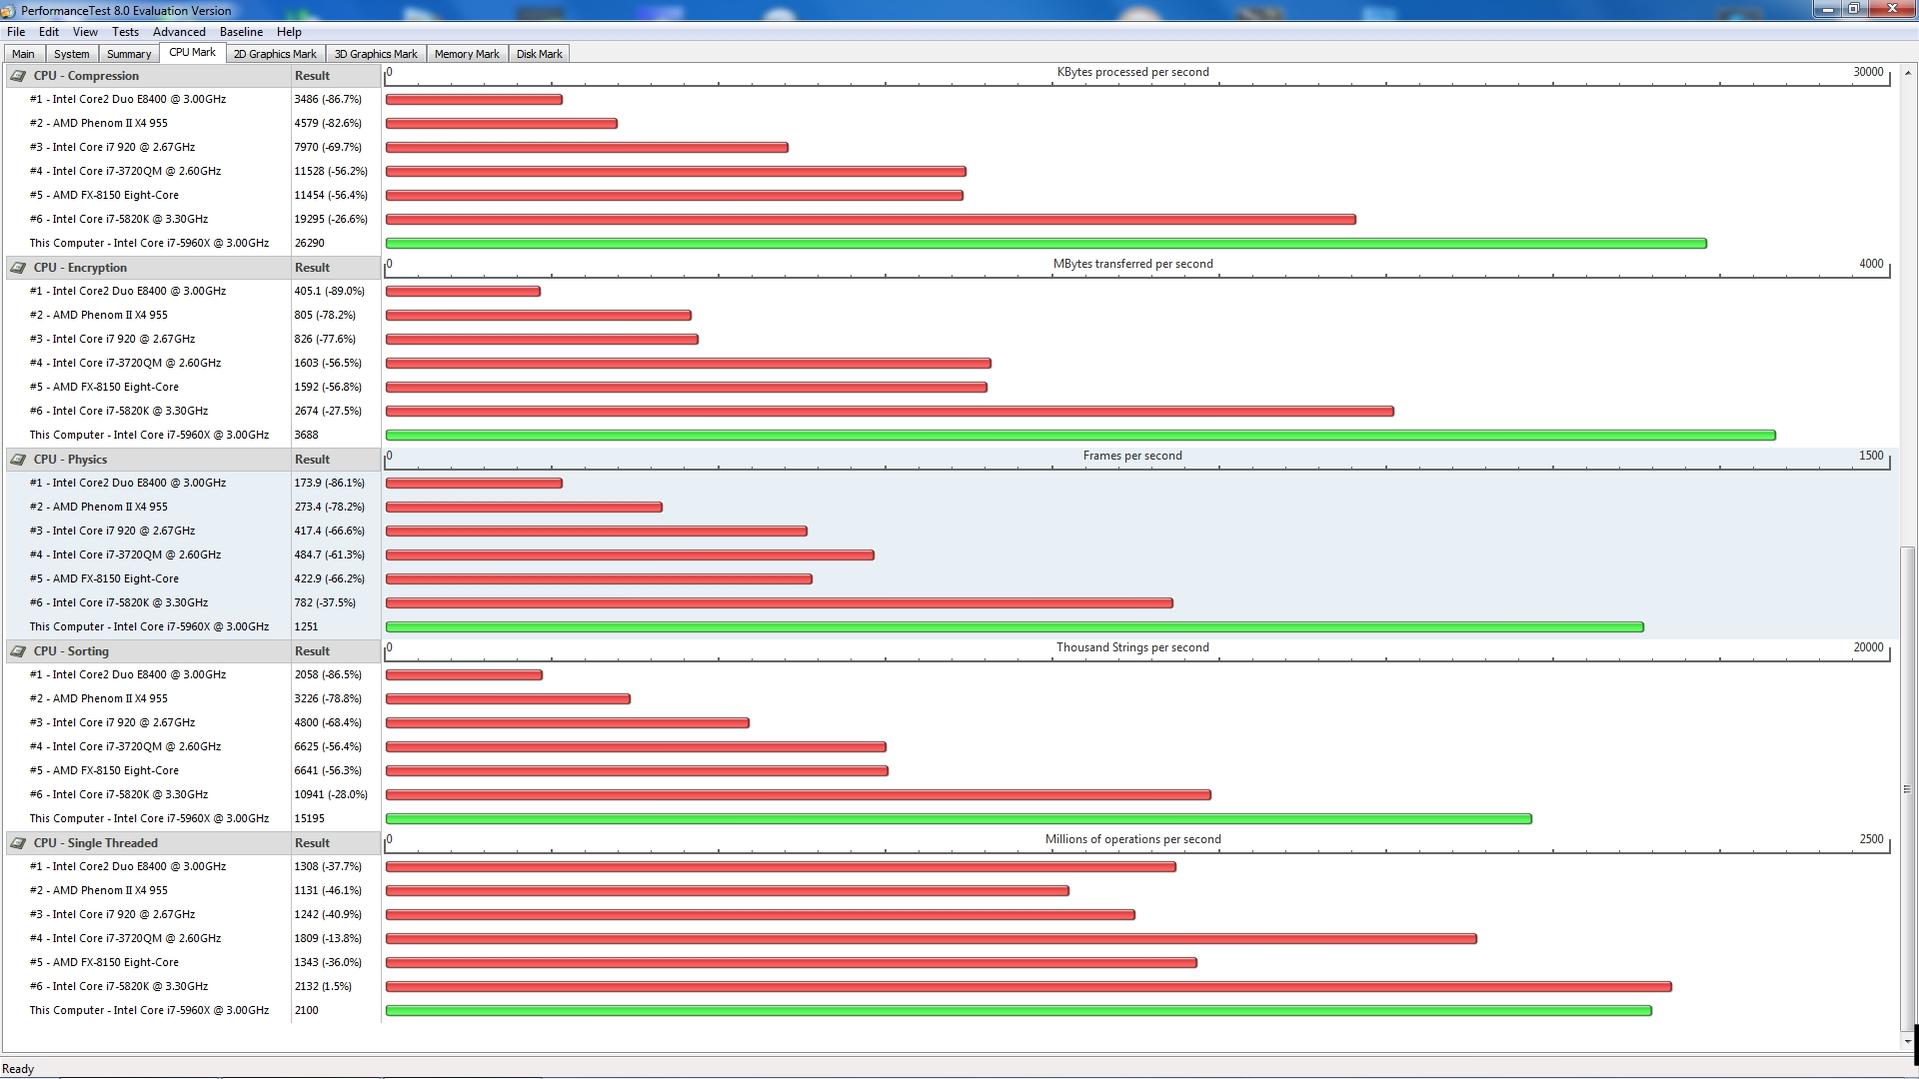Click the KBytes processed per second axis label
This screenshot has width=1919, height=1079.
1133,72
